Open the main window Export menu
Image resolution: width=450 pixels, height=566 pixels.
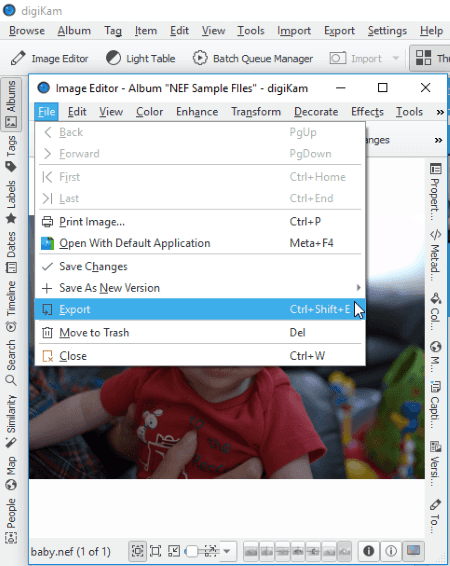click(x=339, y=31)
